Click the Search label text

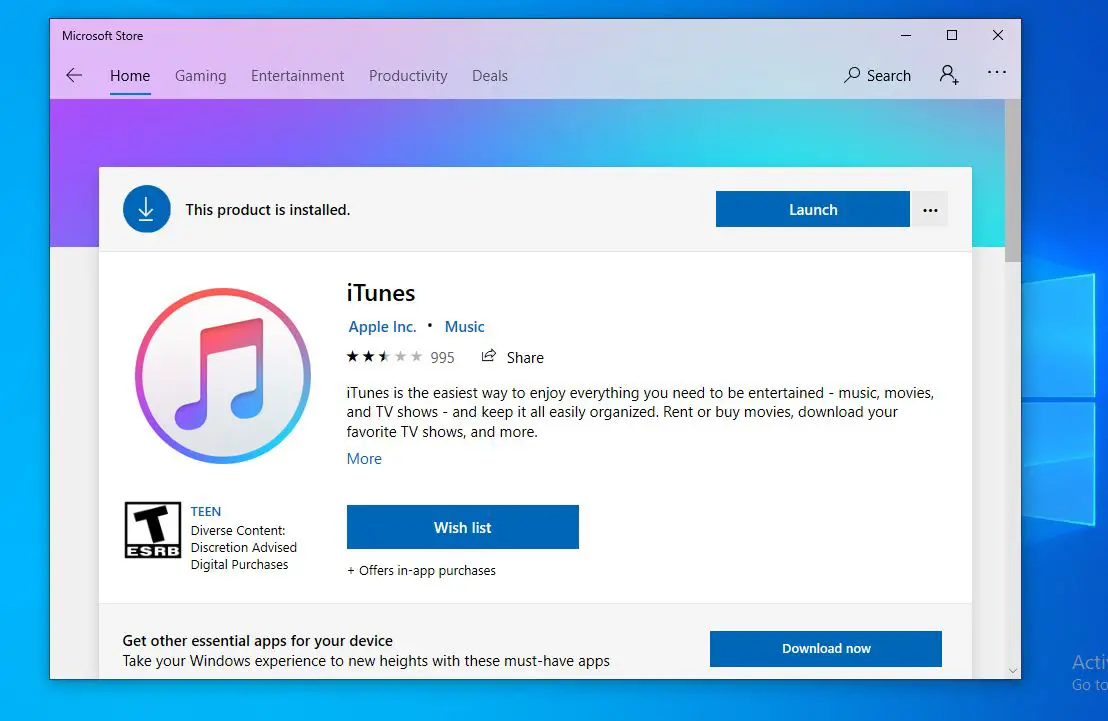click(889, 76)
